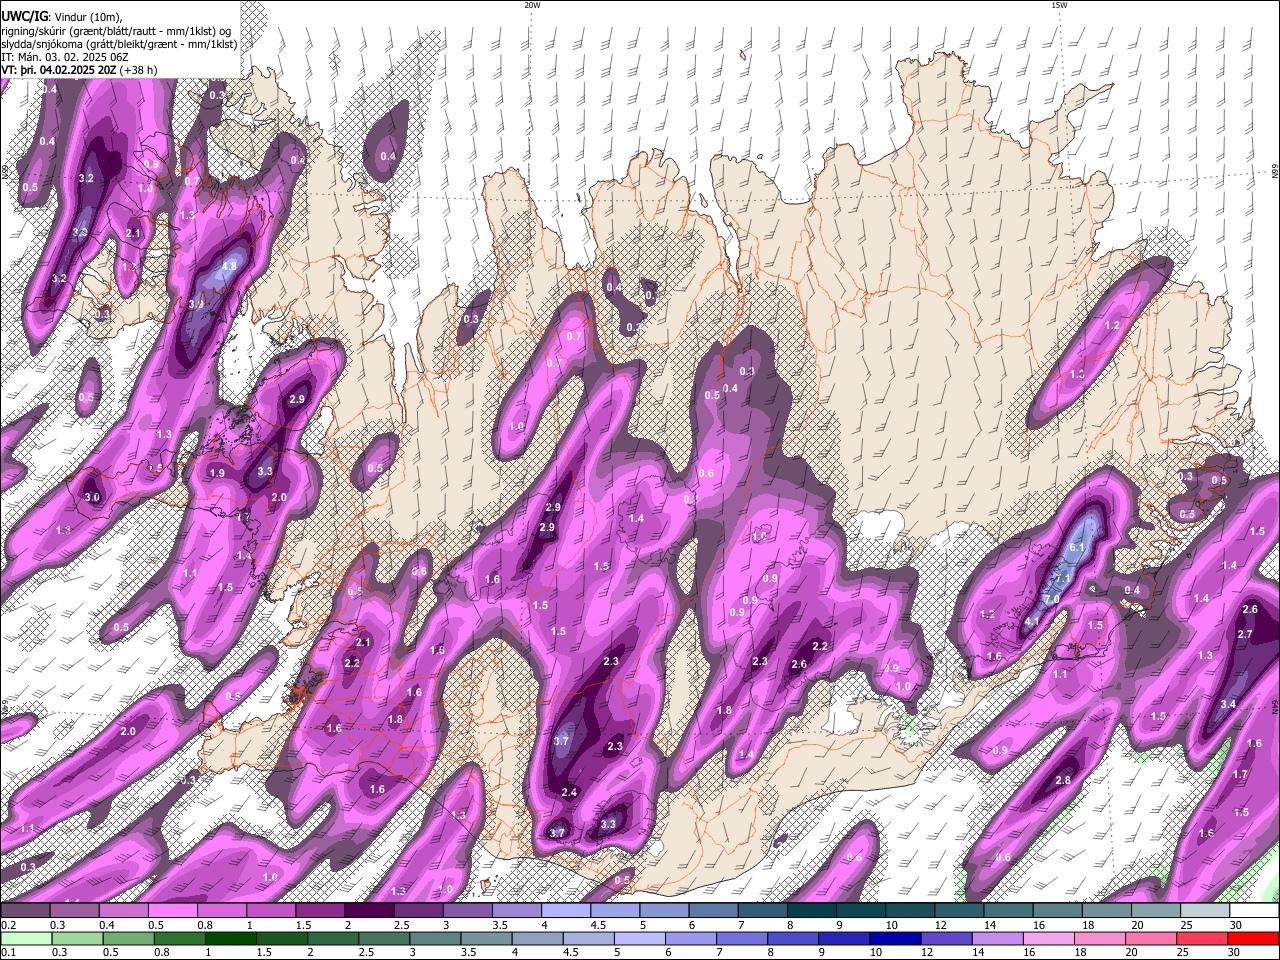Select the red bottom legend swatch after 30

pos(1252,938)
